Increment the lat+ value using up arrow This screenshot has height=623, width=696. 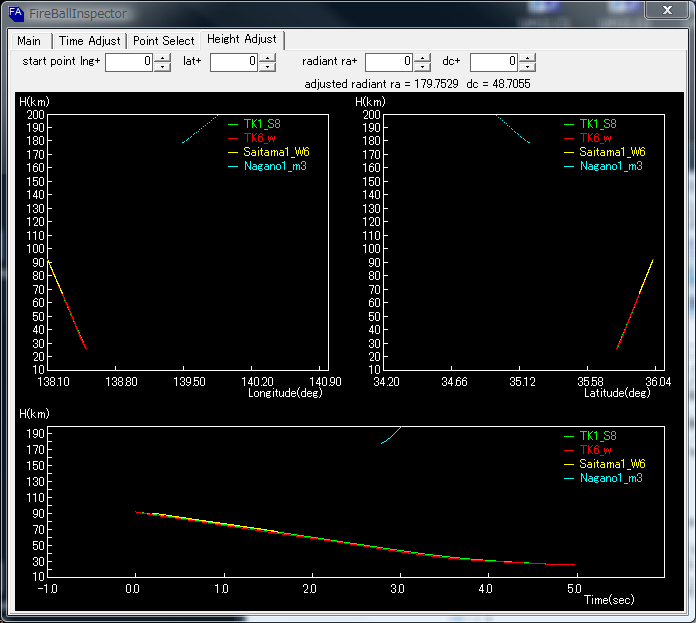click(267, 57)
